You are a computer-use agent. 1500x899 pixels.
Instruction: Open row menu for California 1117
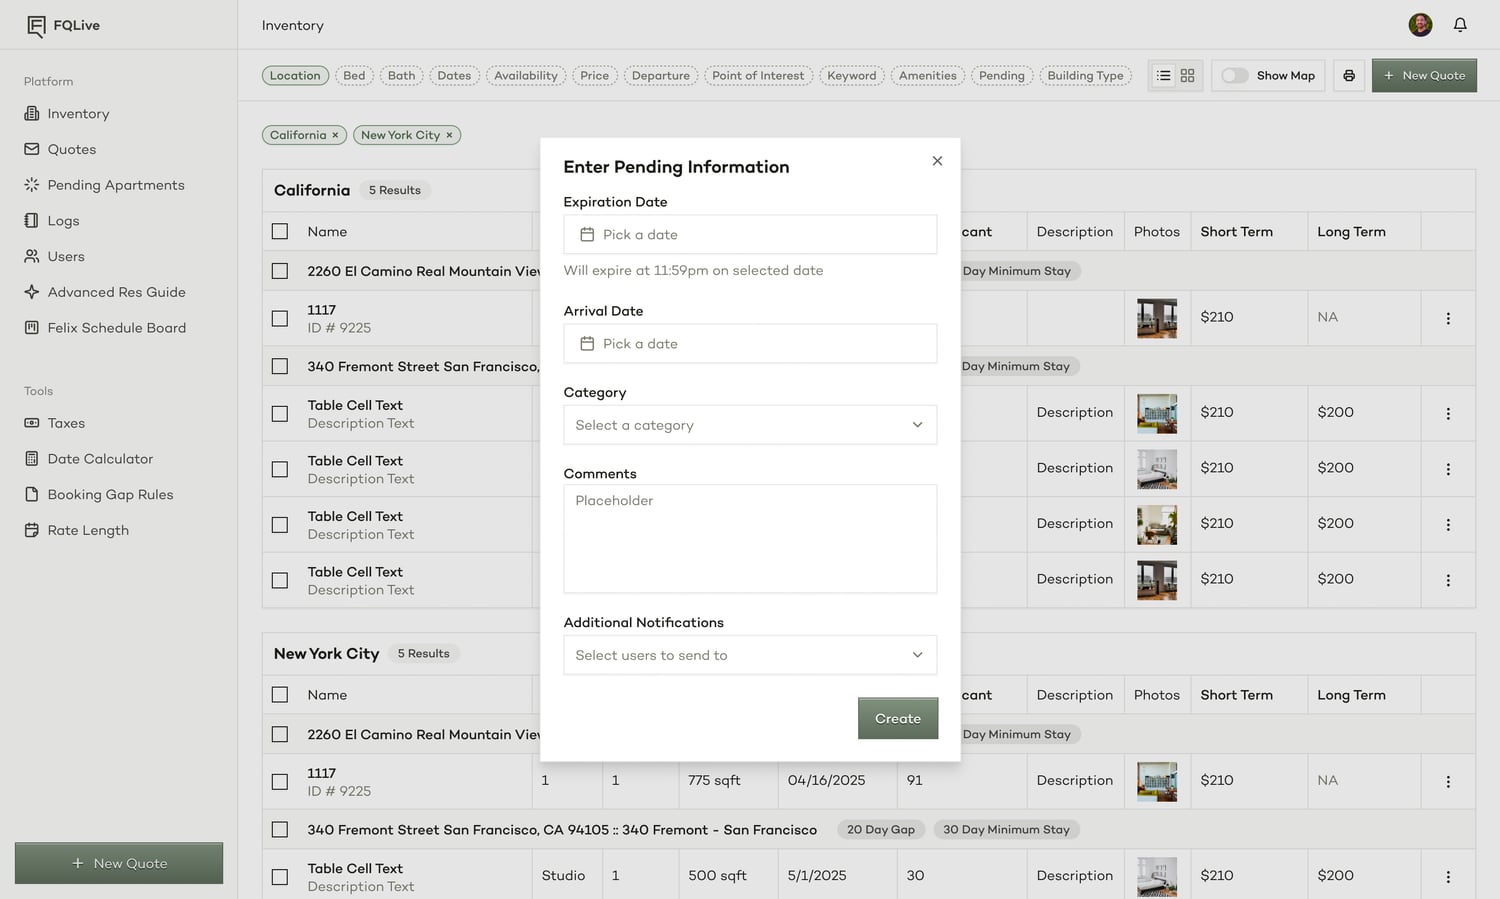[1448, 318]
